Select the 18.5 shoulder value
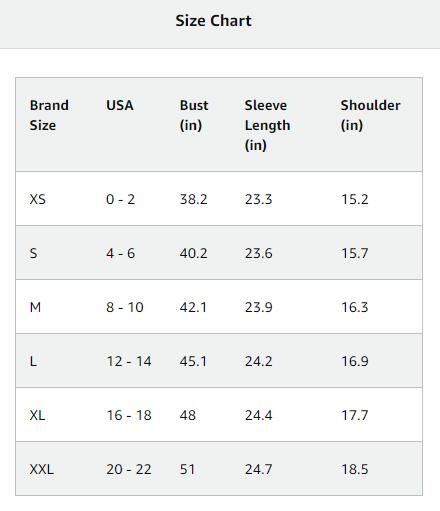 (x=355, y=469)
